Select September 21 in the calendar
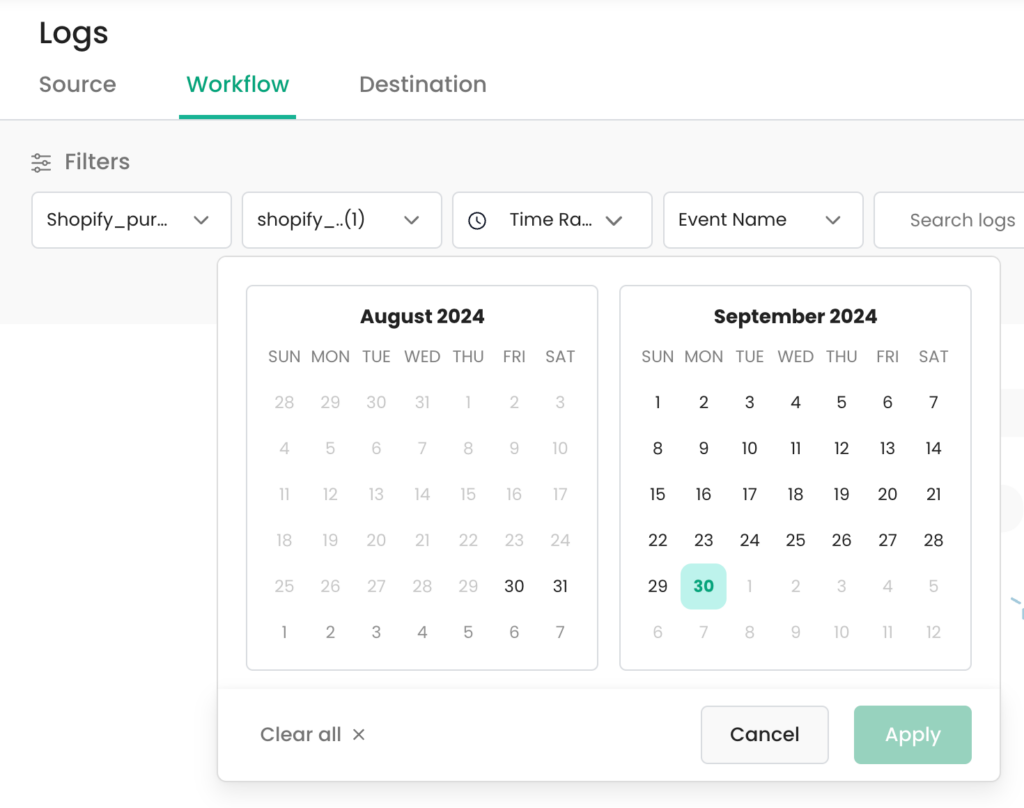This screenshot has height=808, width=1024. tap(933, 494)
